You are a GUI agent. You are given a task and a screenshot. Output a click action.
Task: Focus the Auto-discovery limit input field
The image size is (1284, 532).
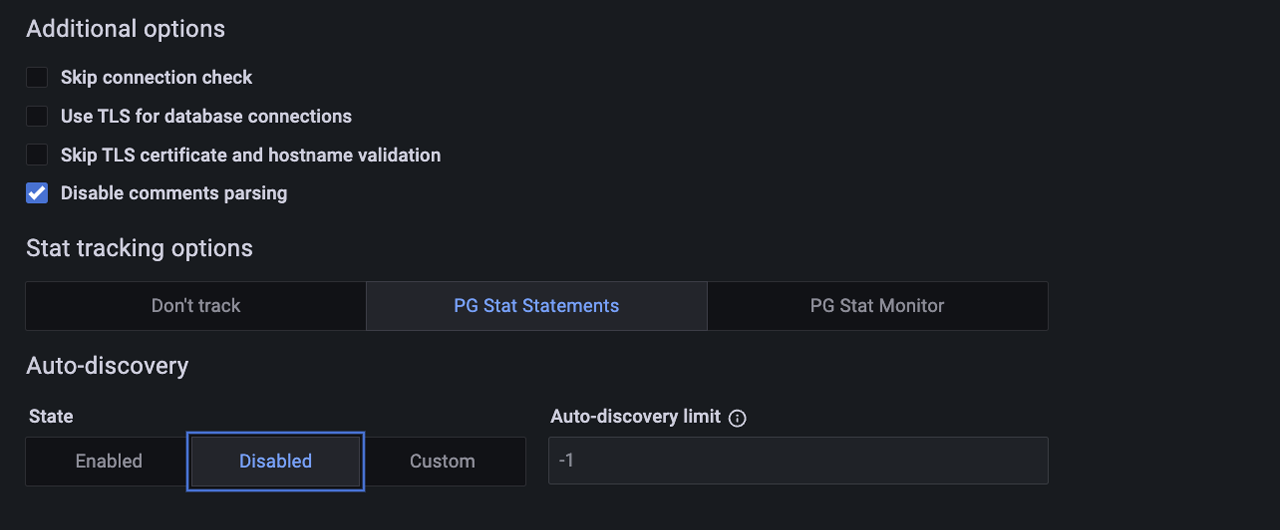coord(798,462)
